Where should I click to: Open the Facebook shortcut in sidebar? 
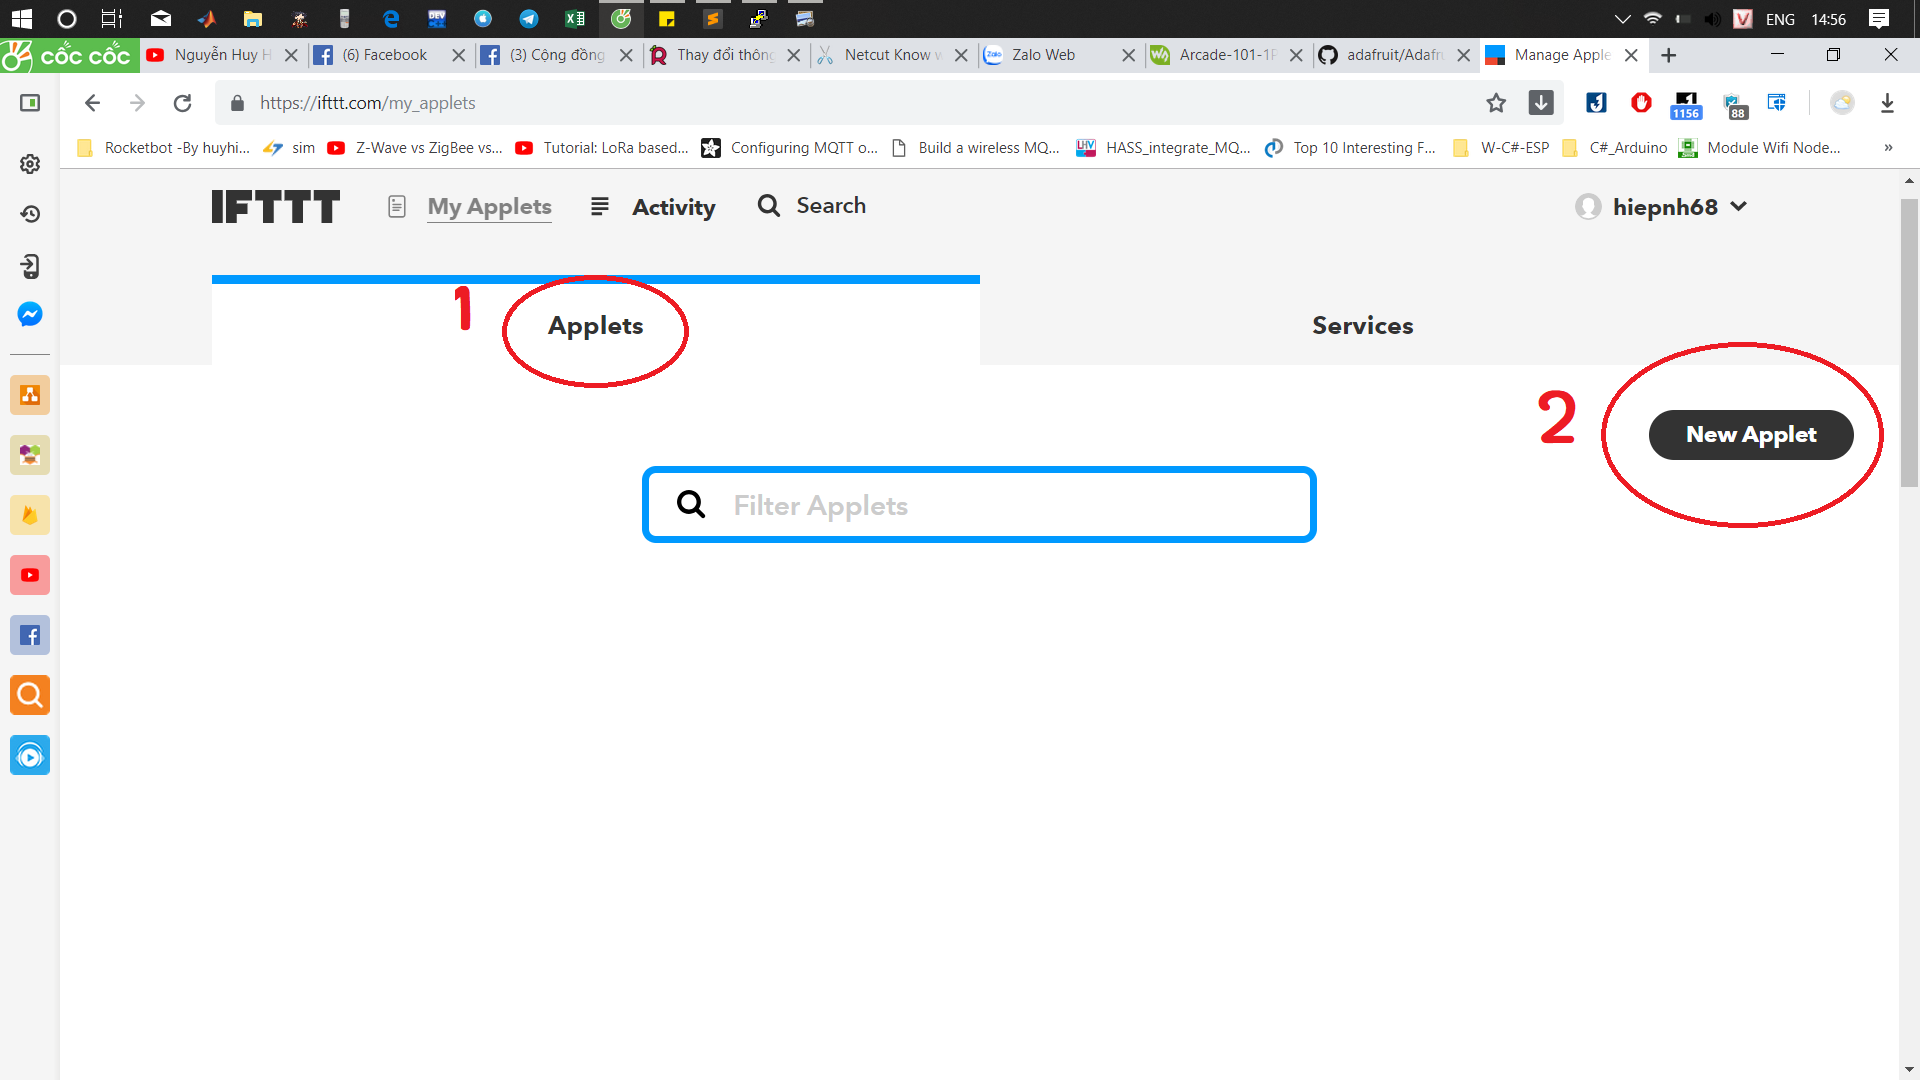click(30, 635)
